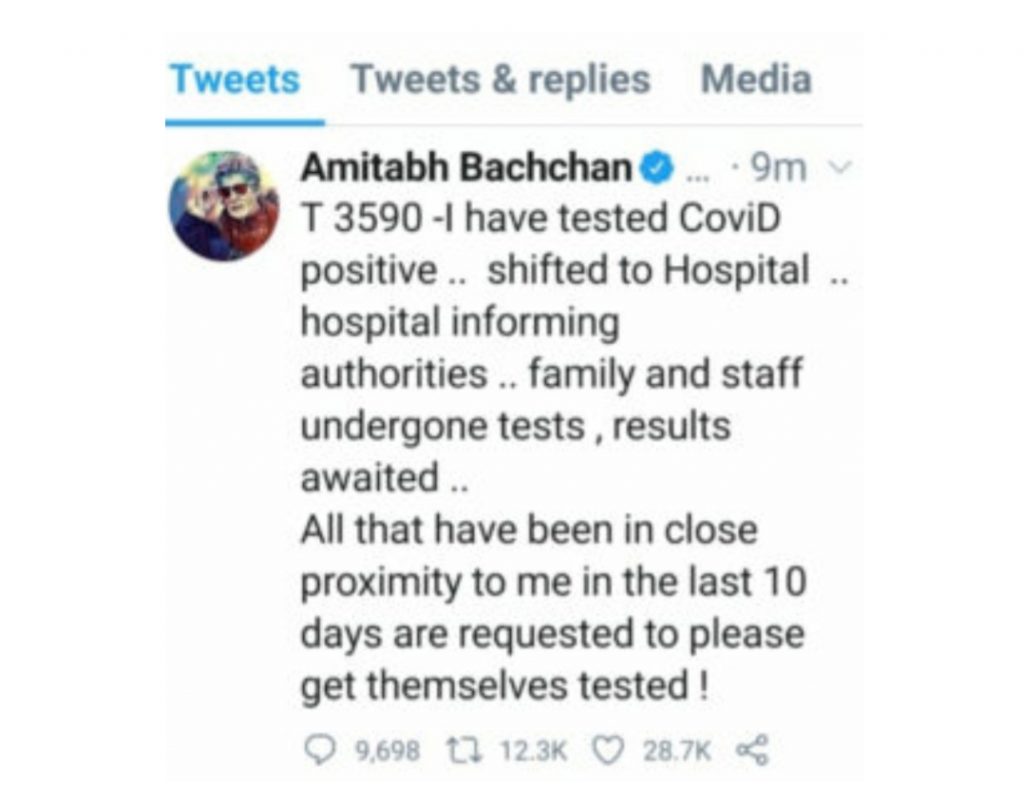1024x806 pixels.
Task: Click the 'All that have been' paragraph
Action: pos(554,607)
